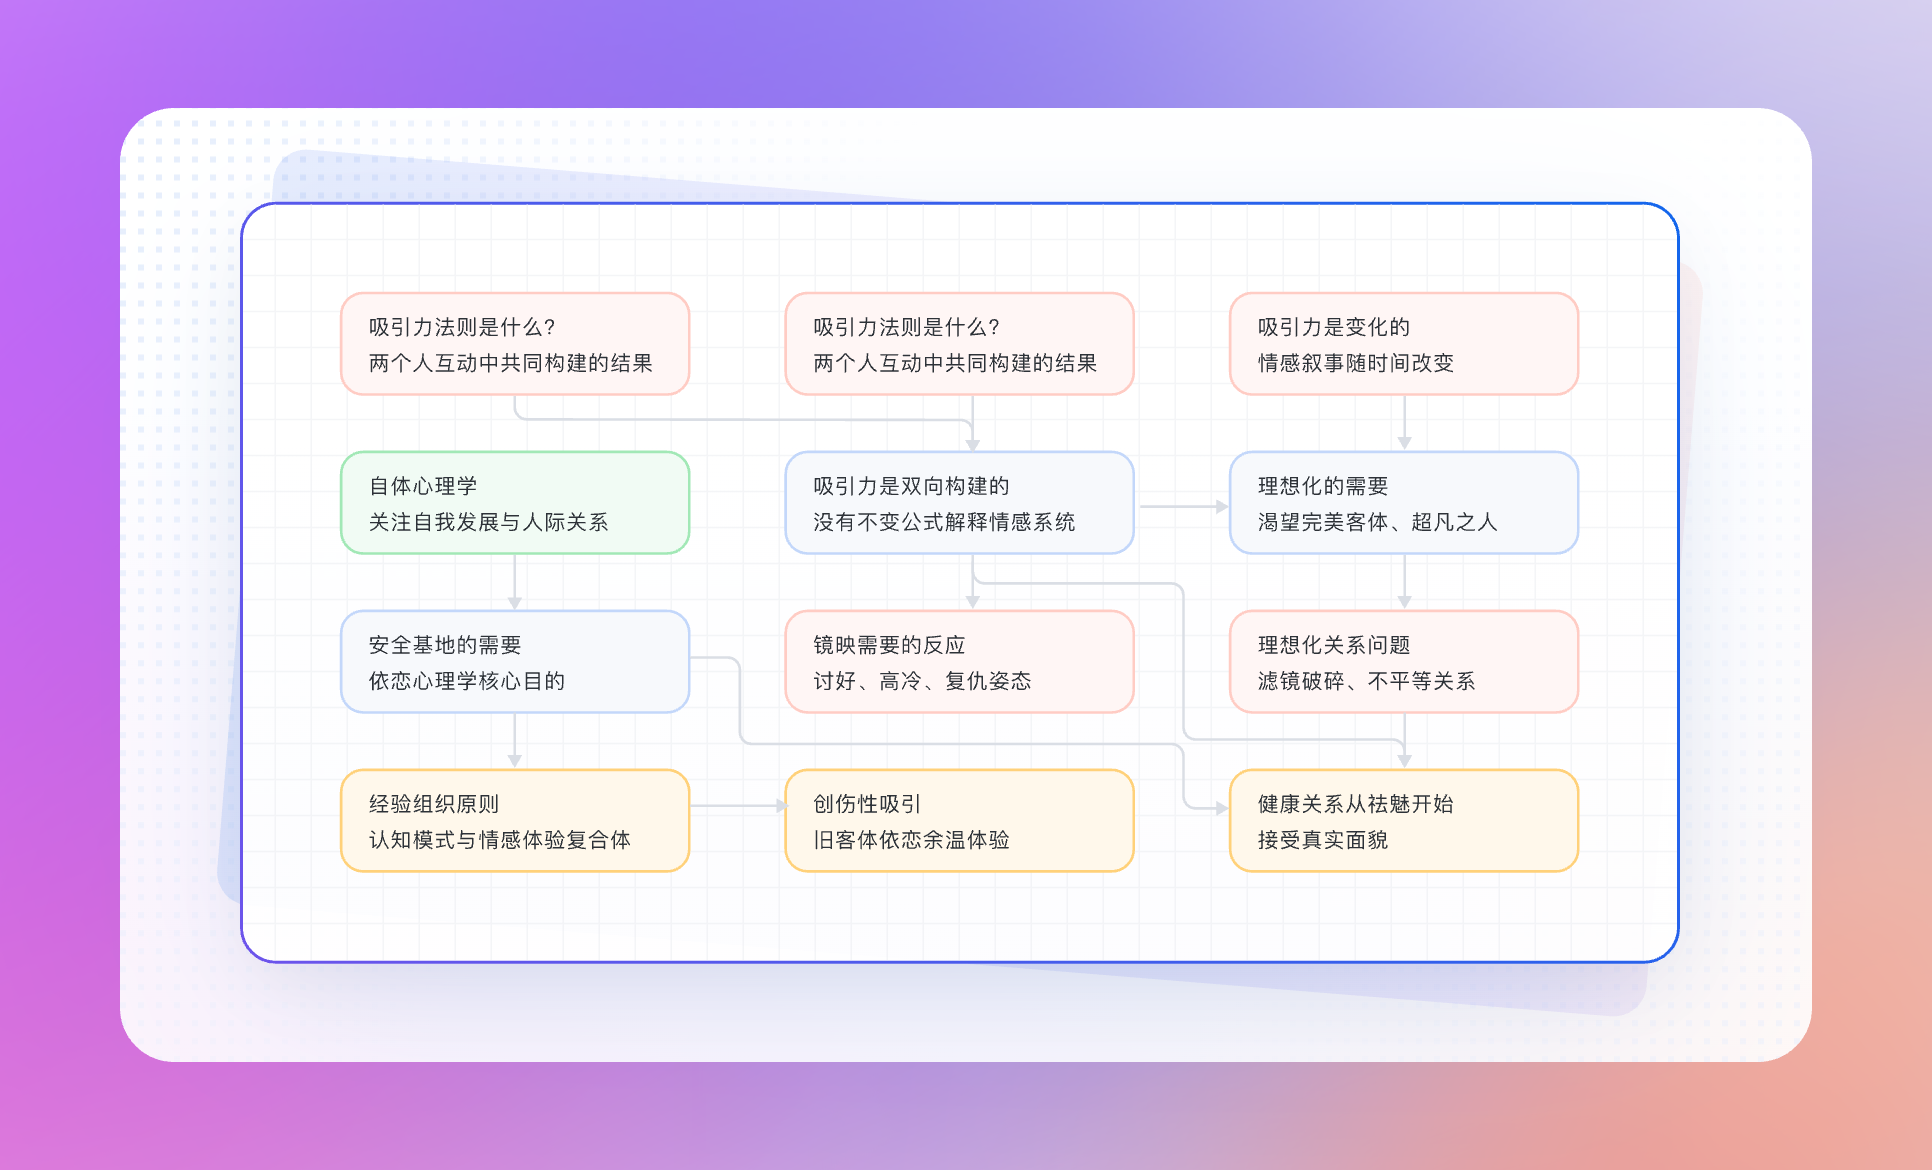Image resolution: width=1932 pixels, height=1170 pixels.
Task: Select the 经验组织原则 node
Action: pos(514,820)
